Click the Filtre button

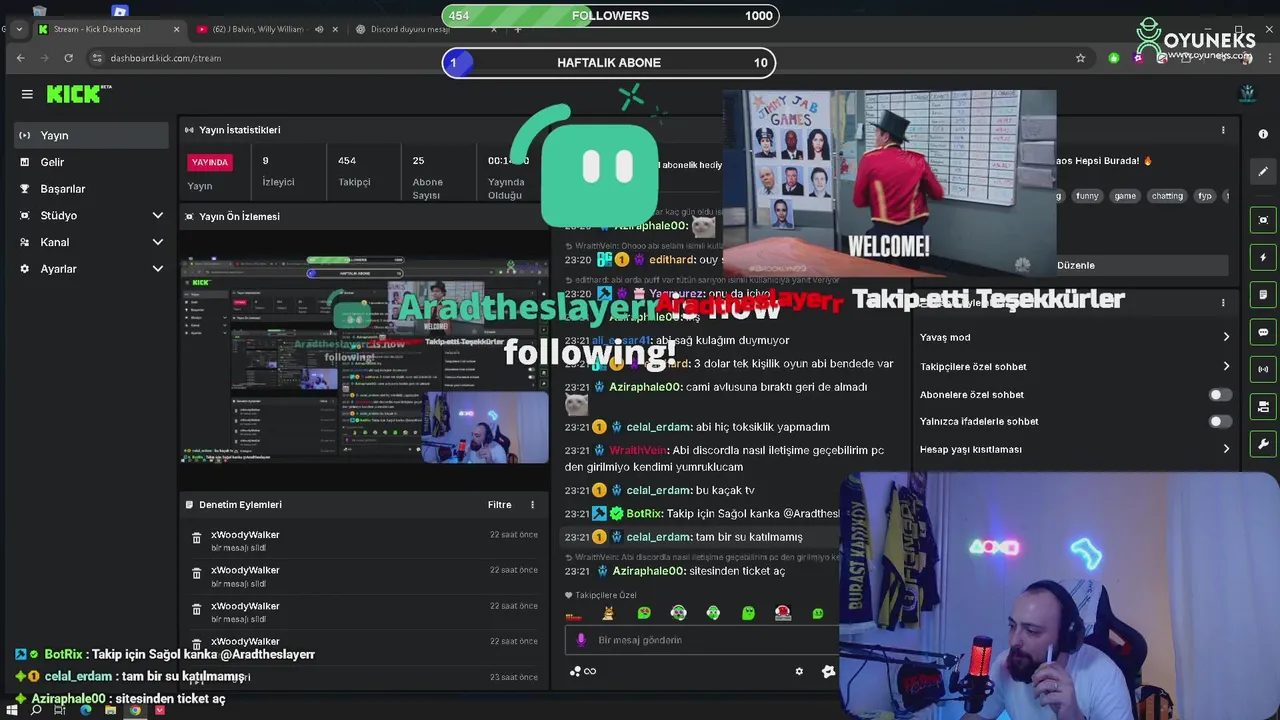[x=499, y=505]
